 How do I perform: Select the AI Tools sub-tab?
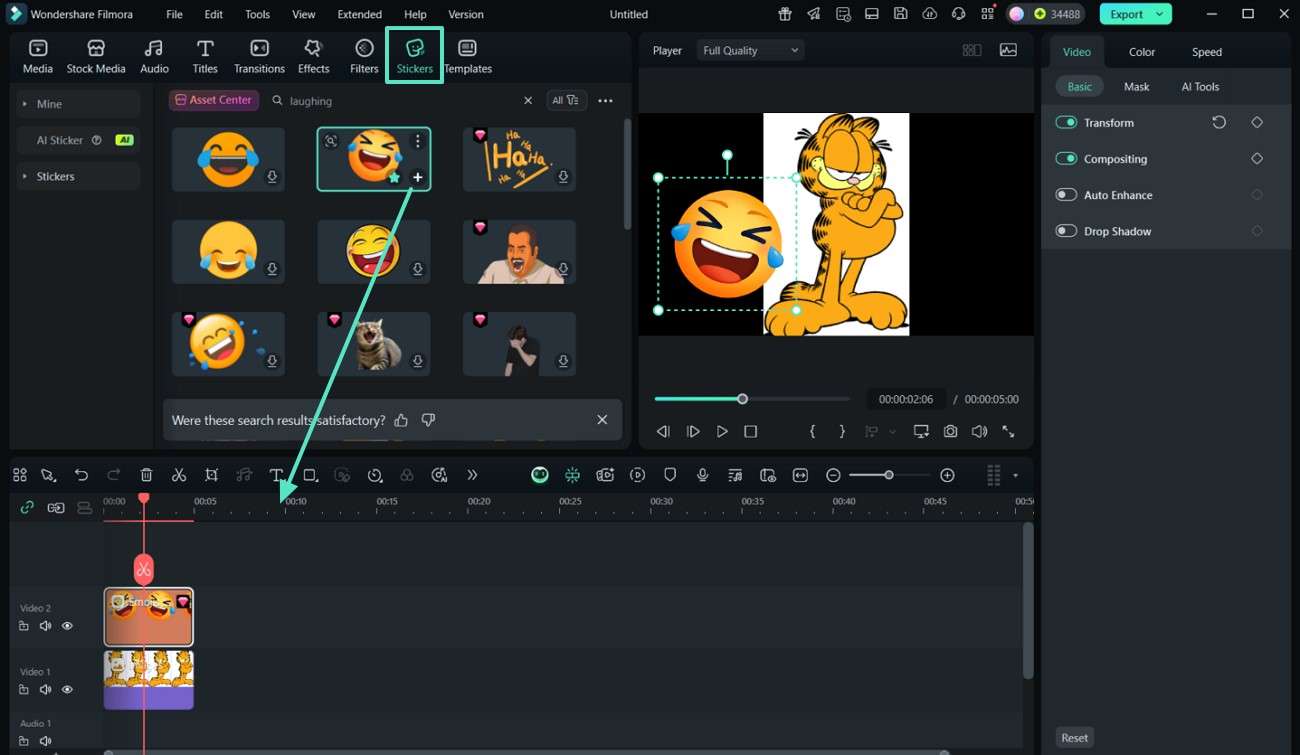tap(1200, 87)
